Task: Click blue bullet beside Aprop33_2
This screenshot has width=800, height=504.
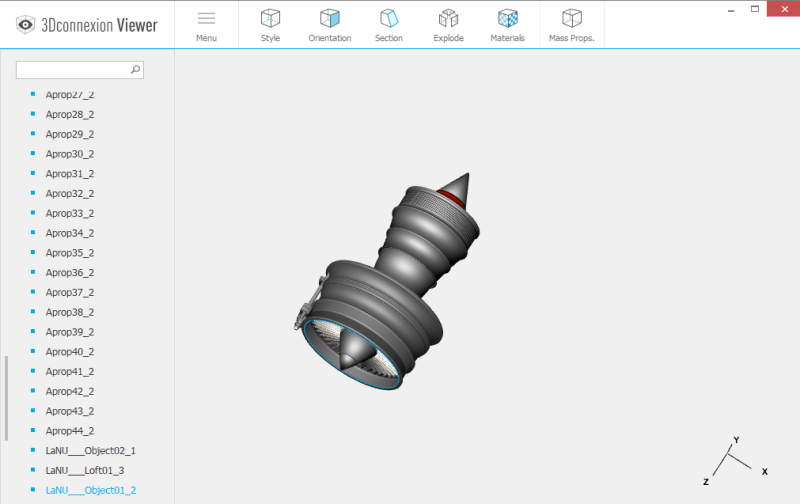Action: pos(33,212)
